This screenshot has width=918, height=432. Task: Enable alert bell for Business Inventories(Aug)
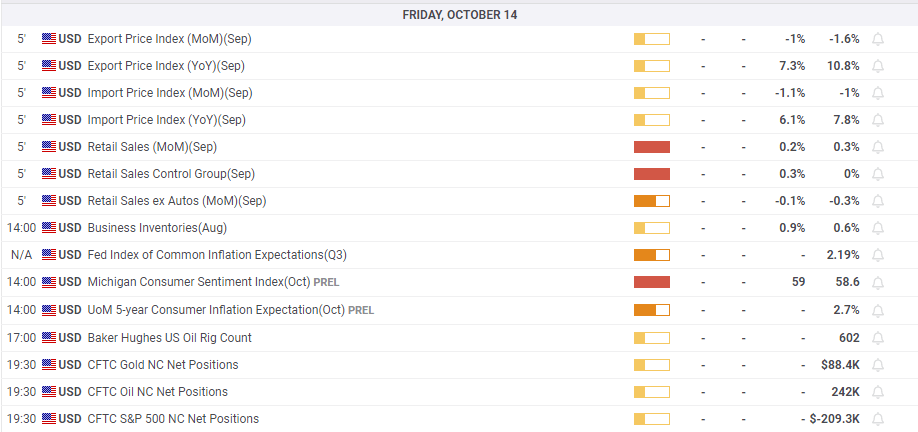(878, 228)
